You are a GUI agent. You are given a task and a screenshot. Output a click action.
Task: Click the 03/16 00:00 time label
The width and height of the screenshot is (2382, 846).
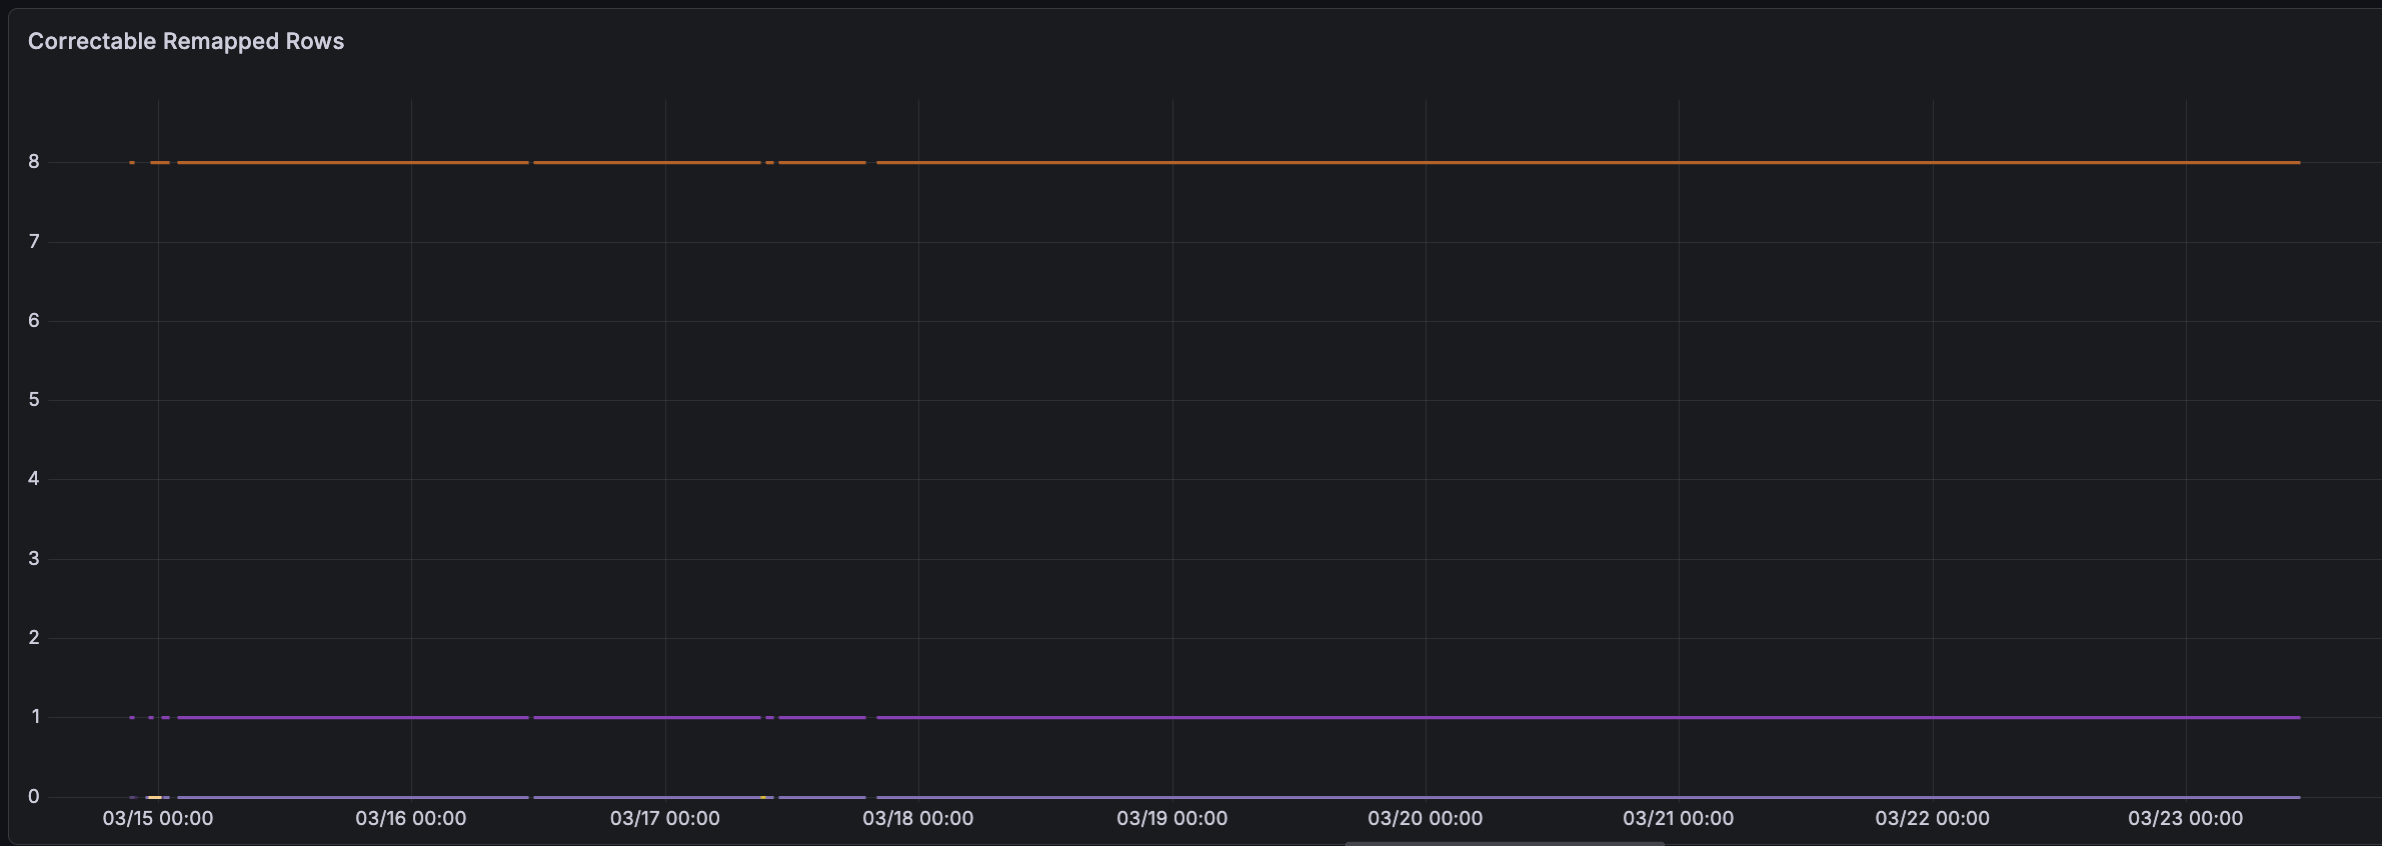411,818
